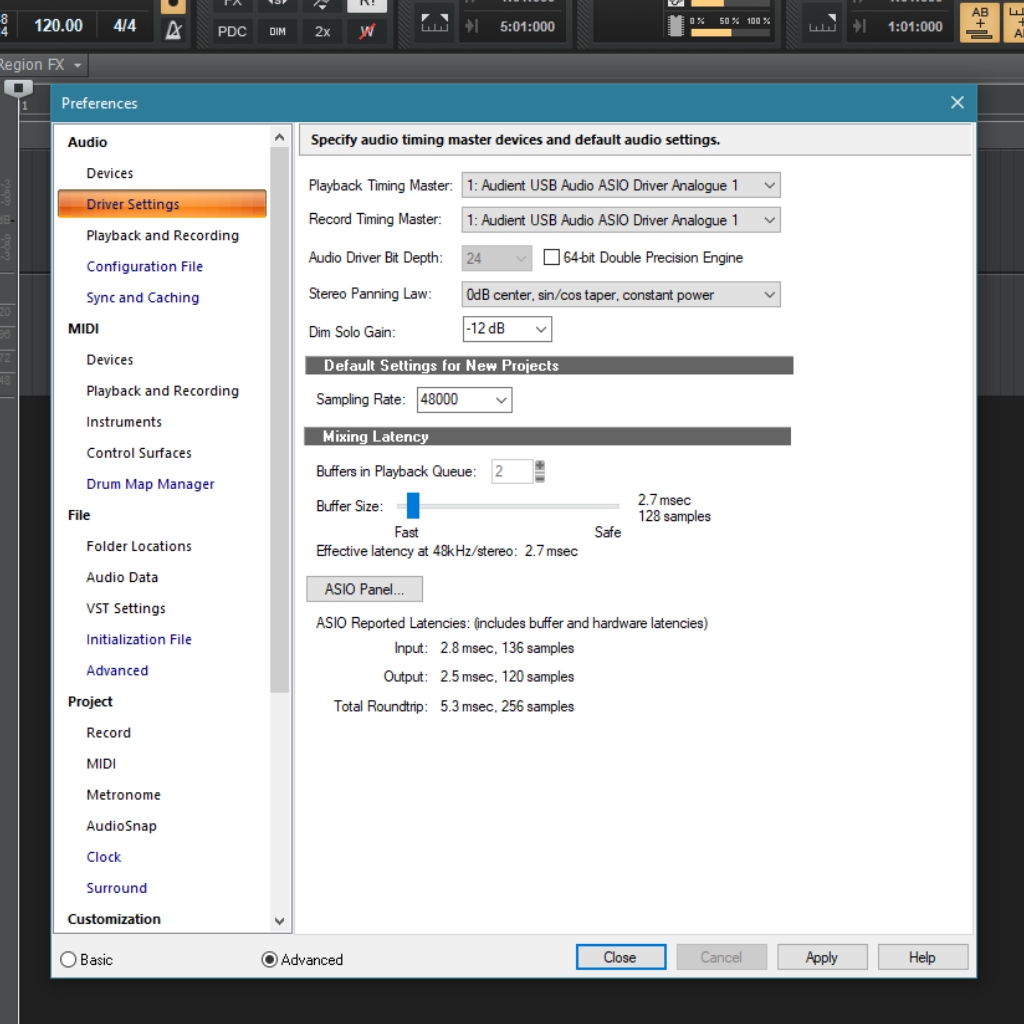Open Instruments settings
The height and width of the screenshot is (1024, 1024).
(x=124, y=422)
